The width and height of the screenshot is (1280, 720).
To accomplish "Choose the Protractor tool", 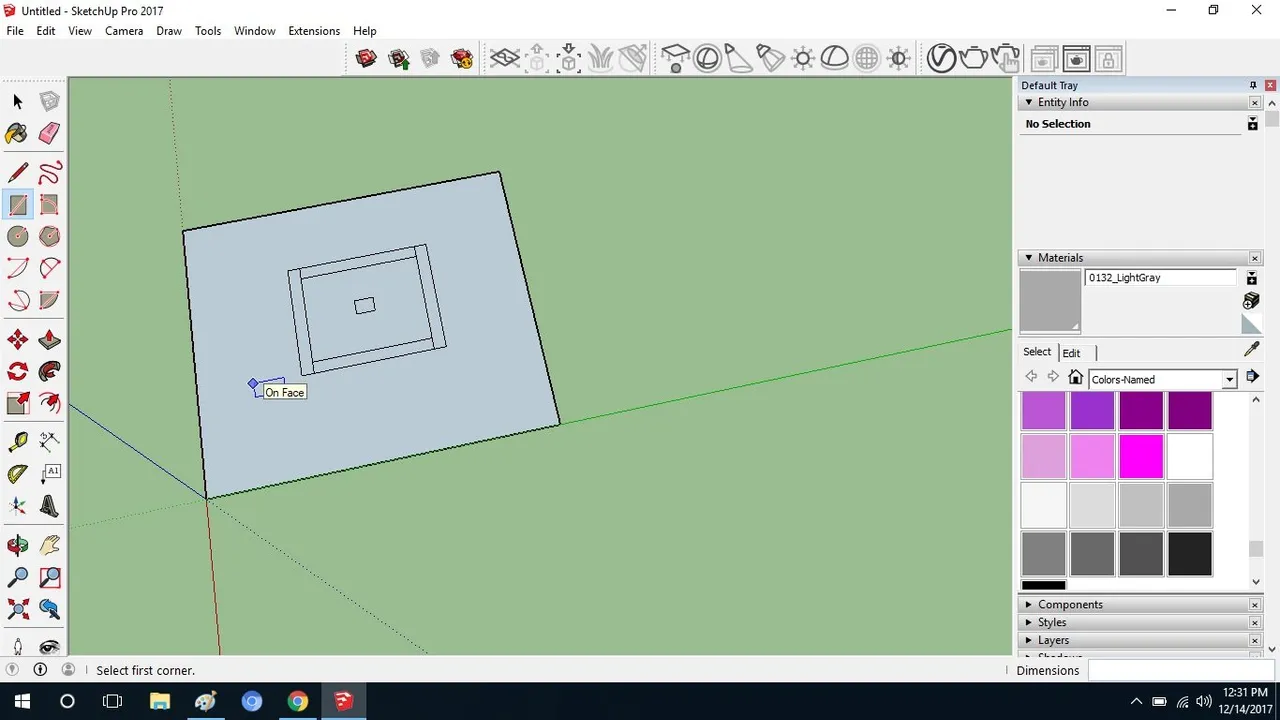I will coord(17,474).
